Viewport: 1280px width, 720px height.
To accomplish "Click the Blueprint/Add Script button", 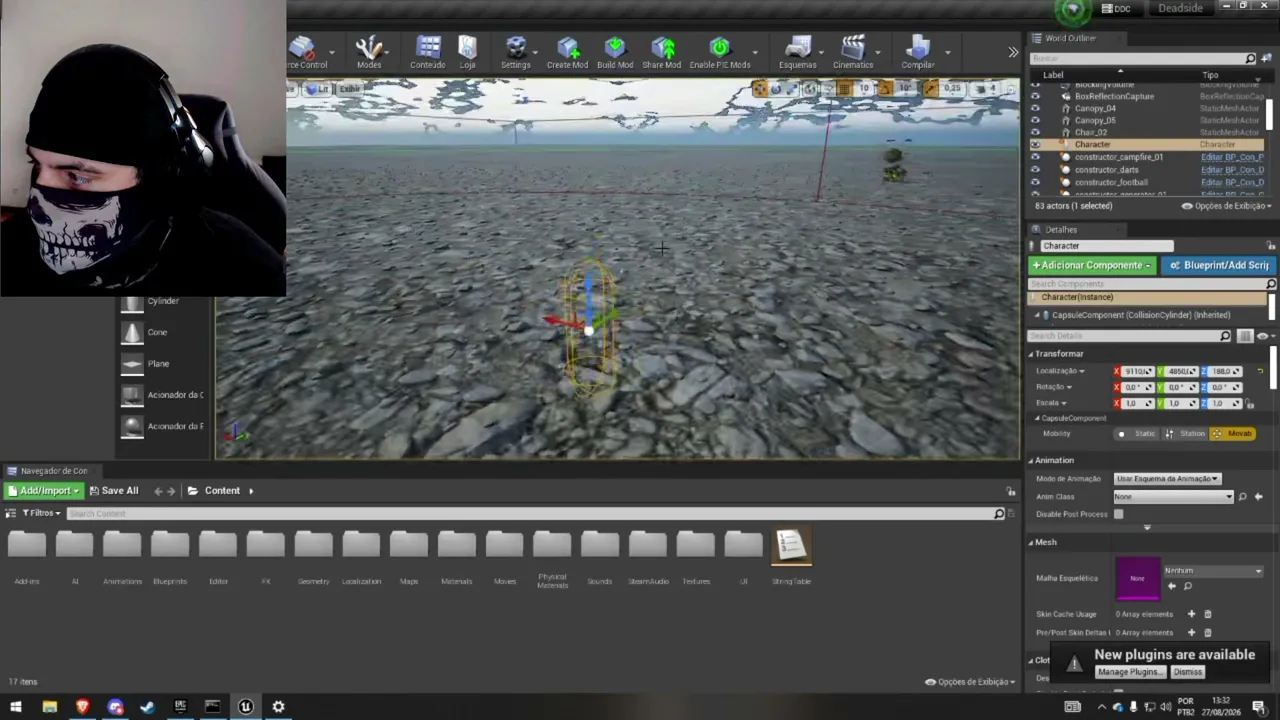I will [1219, 265].
